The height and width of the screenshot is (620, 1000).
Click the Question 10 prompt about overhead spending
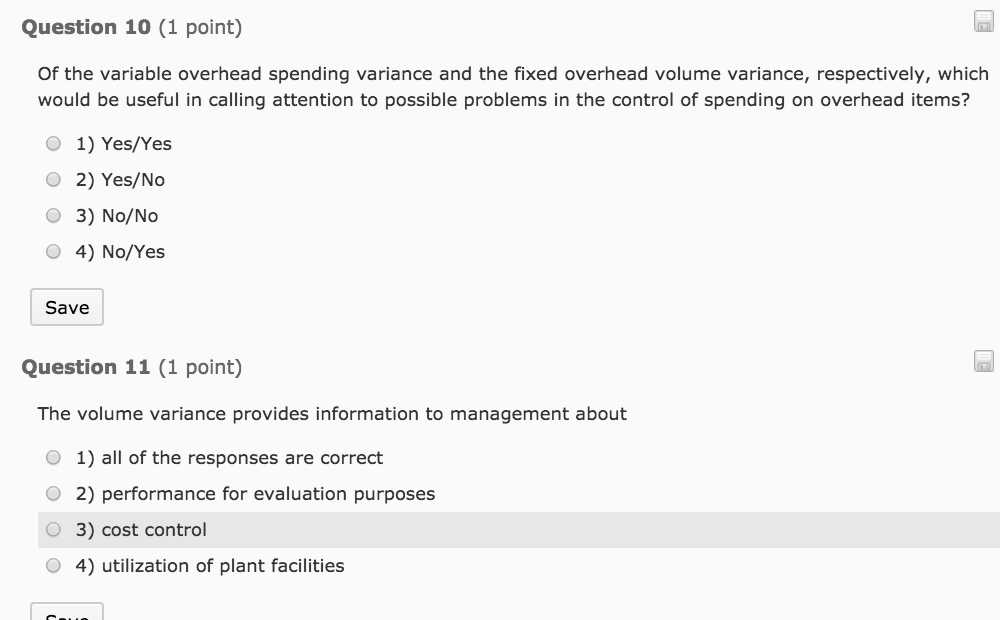500,86
